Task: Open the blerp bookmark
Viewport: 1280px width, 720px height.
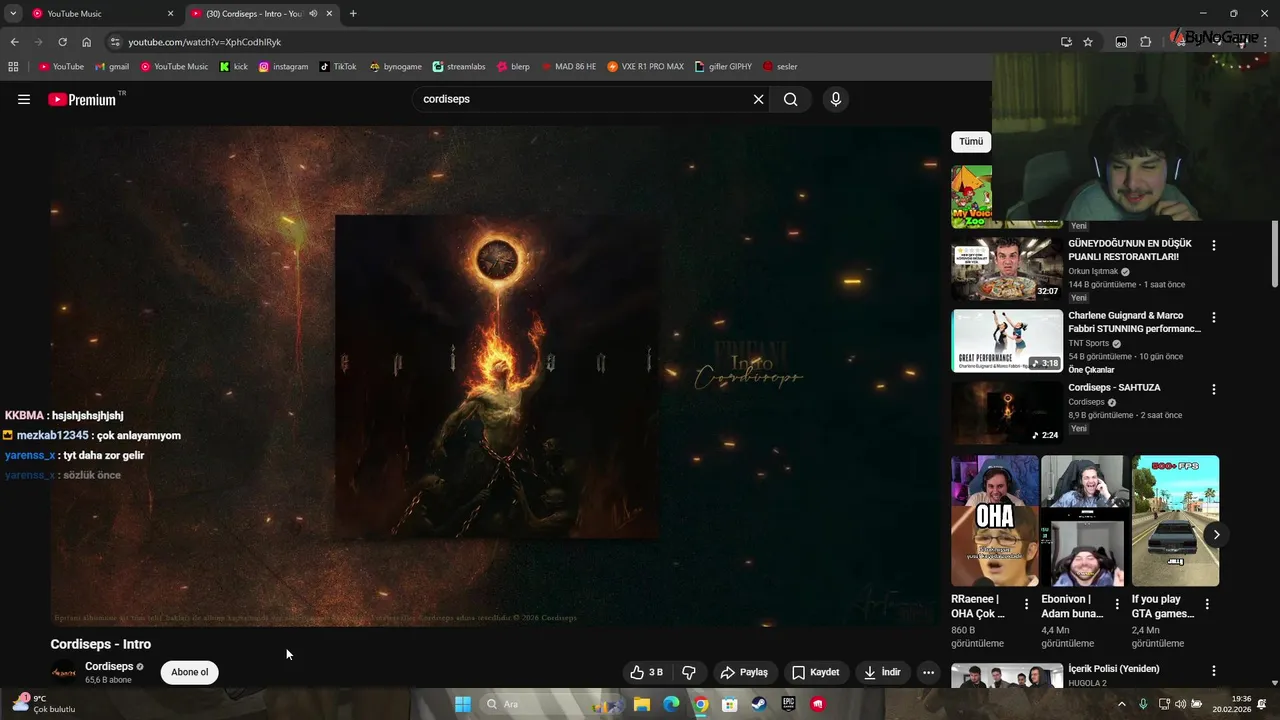Action: click(x=513, y=67)
